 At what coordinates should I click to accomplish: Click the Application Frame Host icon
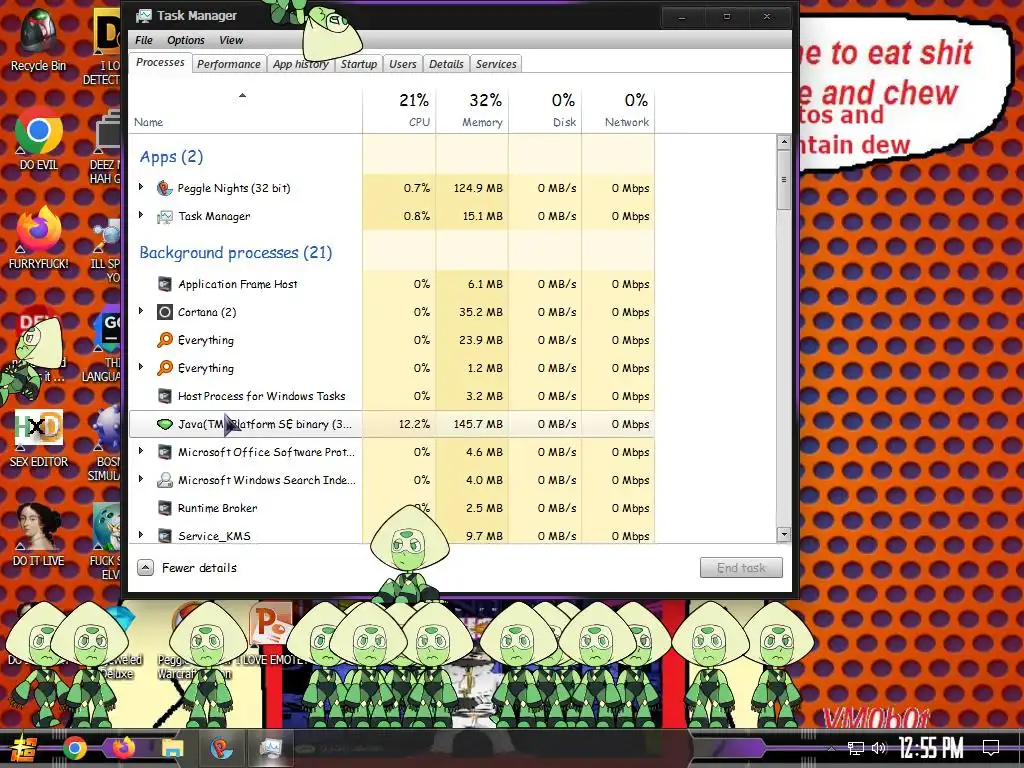point(165,284)
